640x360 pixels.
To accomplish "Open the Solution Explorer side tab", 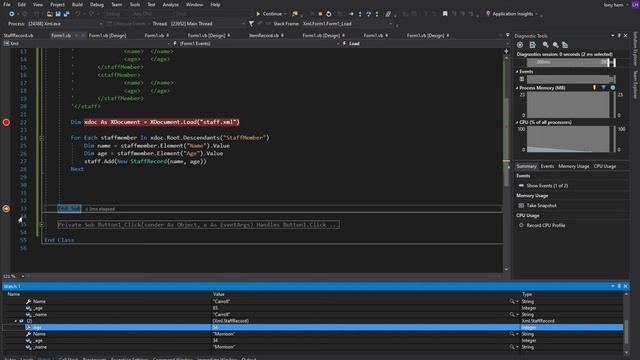I will (635, 48).
